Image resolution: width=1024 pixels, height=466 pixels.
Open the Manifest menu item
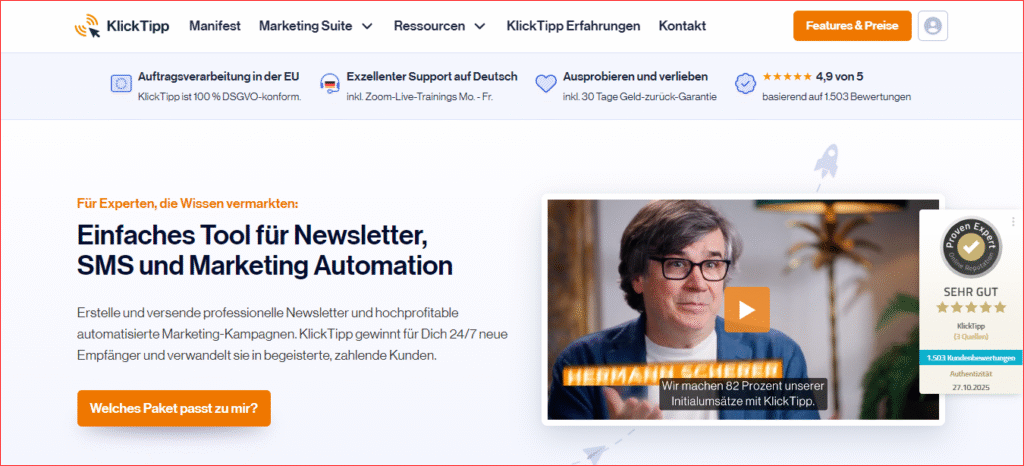[x=215, y=26]
